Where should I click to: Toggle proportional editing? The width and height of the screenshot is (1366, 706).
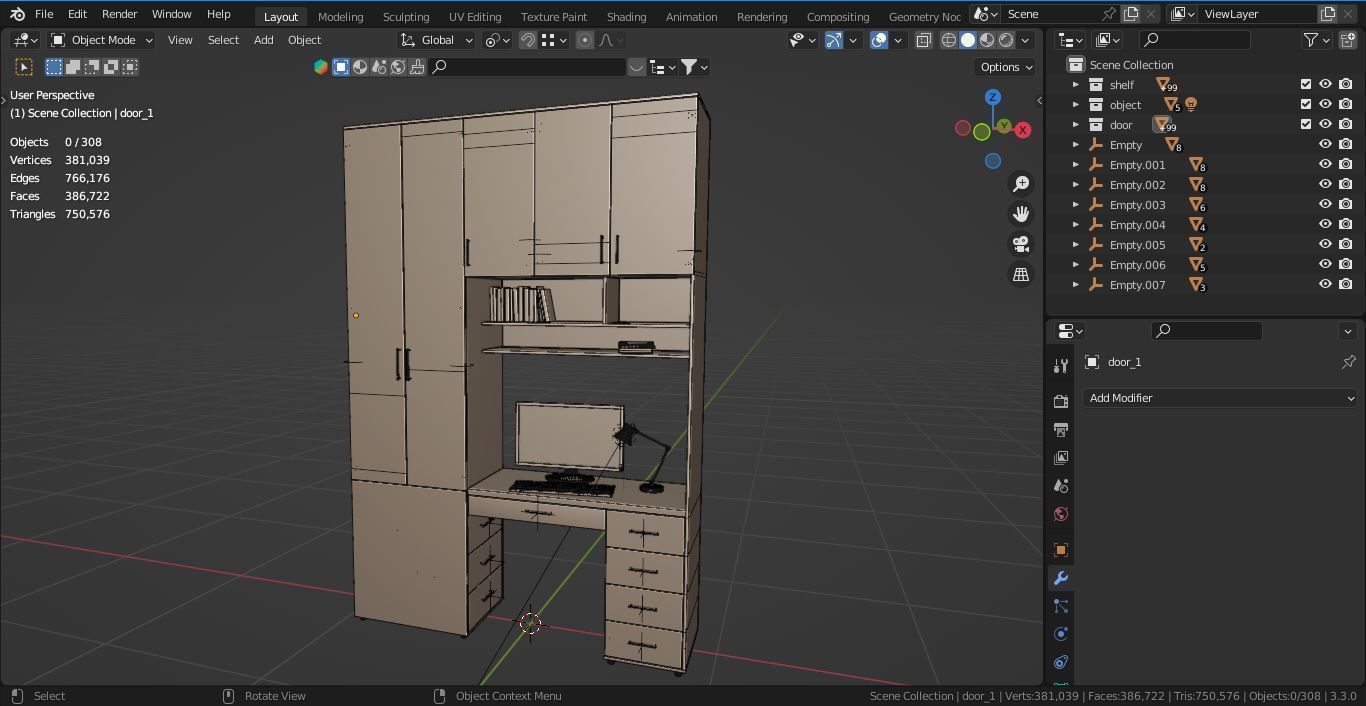(585, 40)
